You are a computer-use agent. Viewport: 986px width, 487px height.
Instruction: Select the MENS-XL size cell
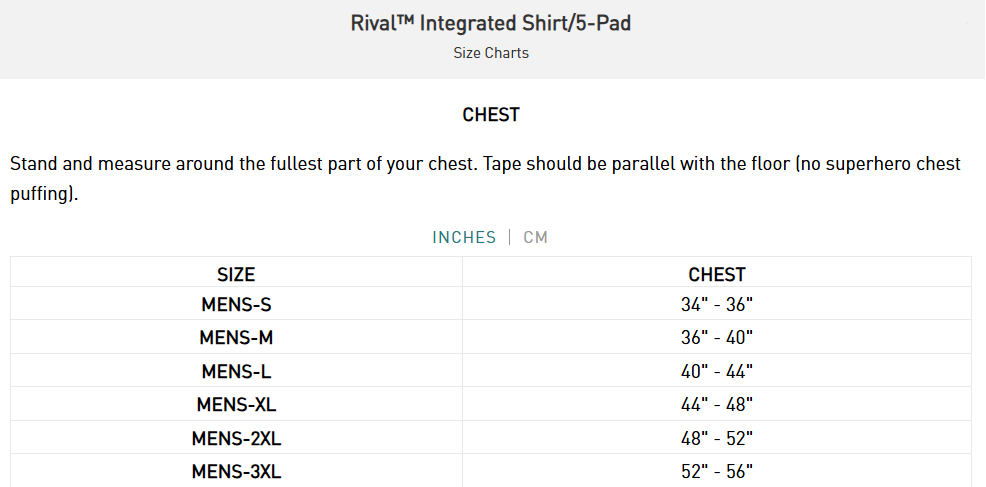point(236,405)
